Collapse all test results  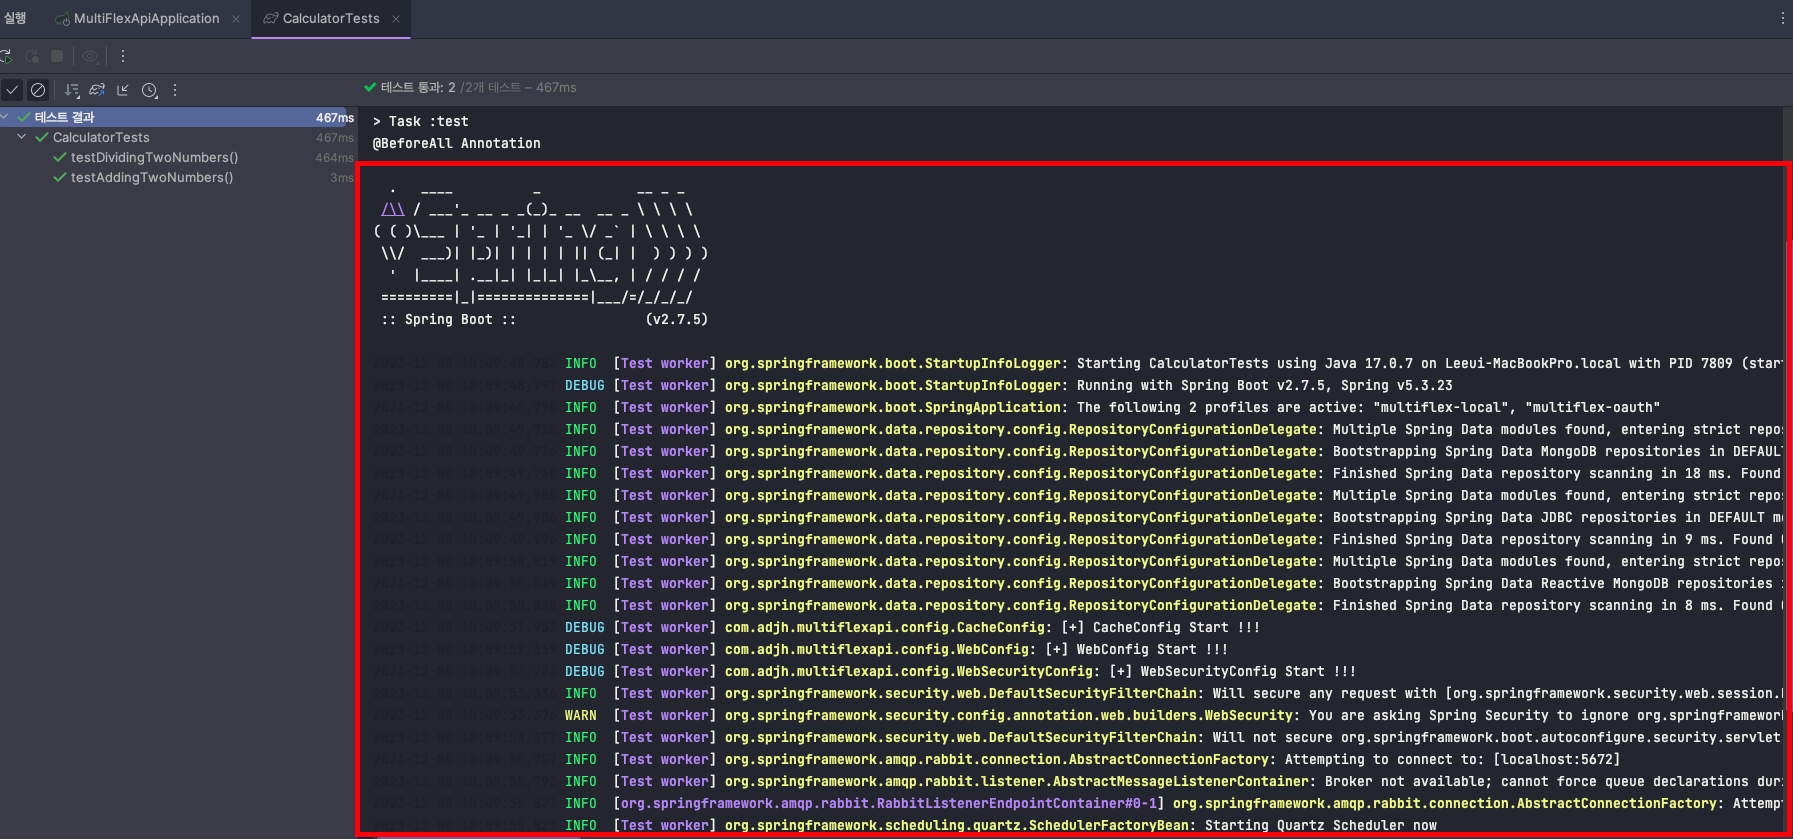pos(123,90)
